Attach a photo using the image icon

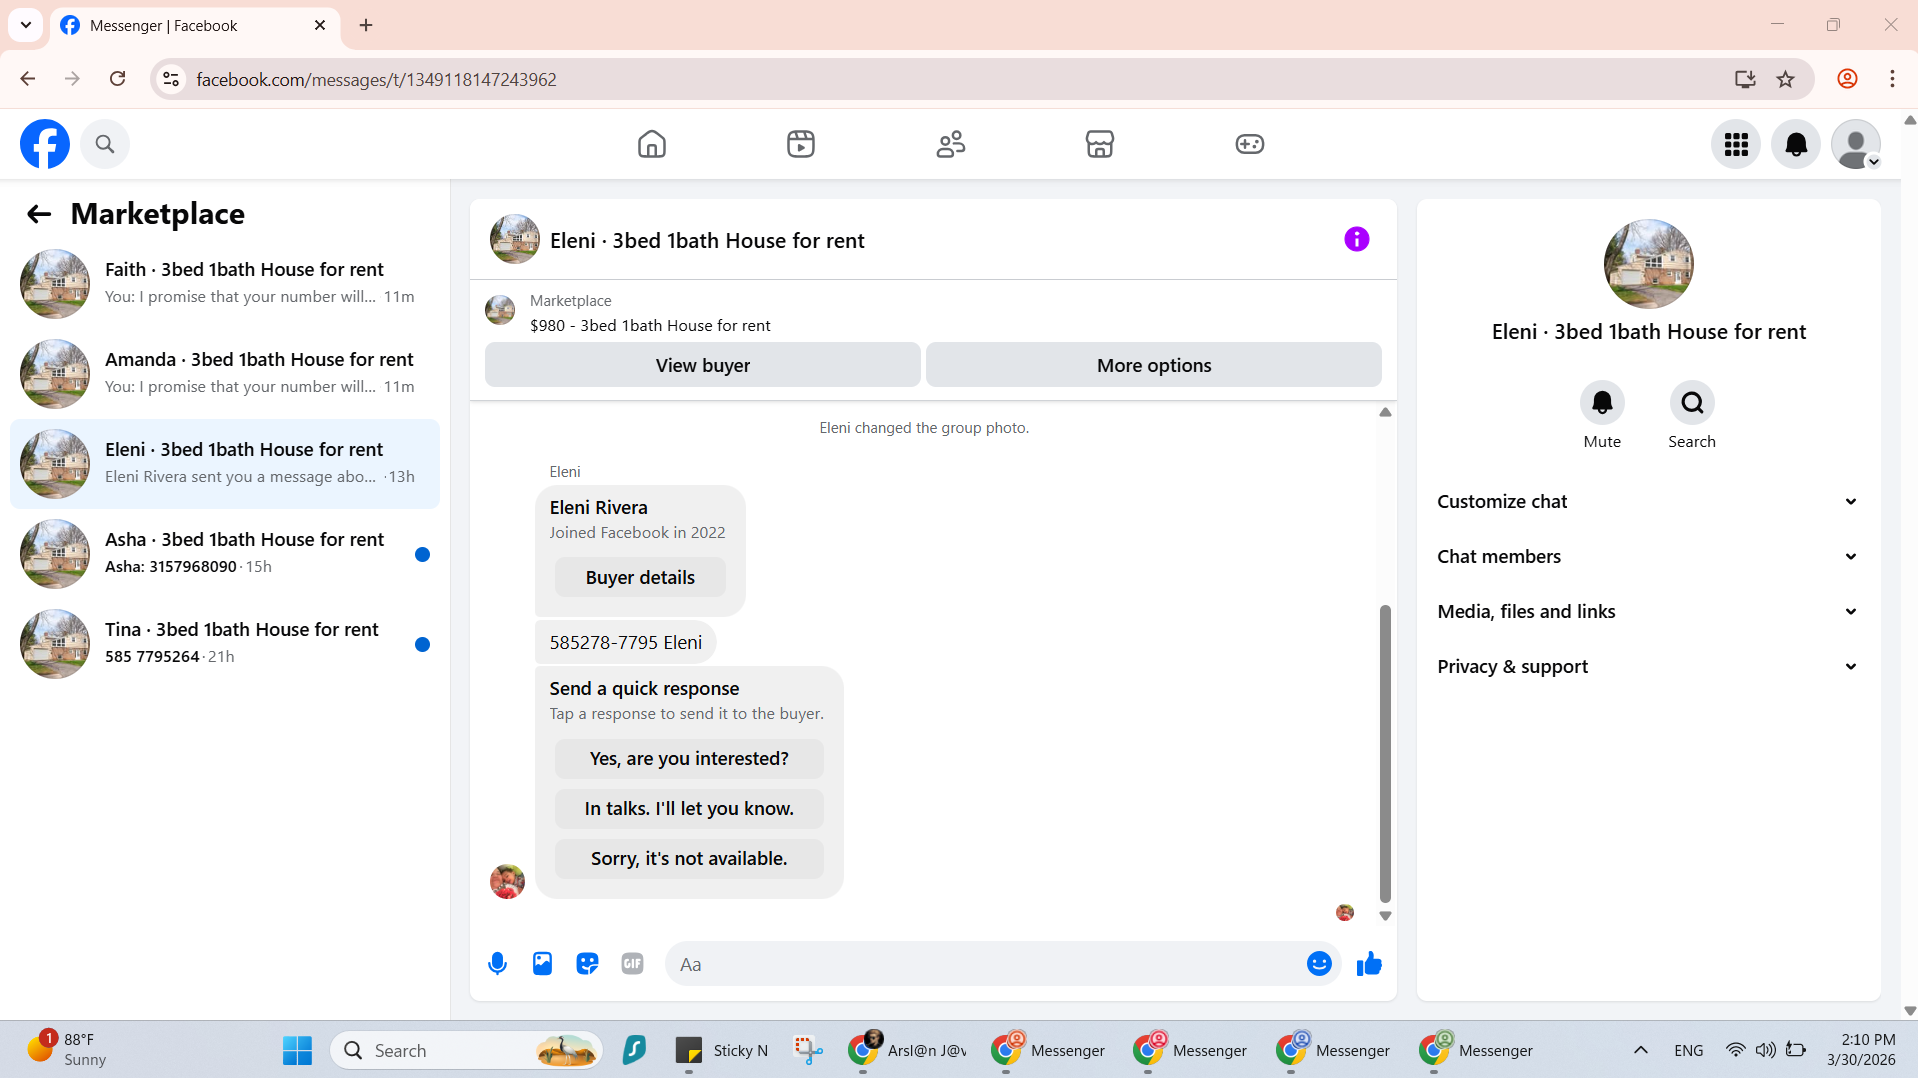pyautogui.click(x=542, y=964)
